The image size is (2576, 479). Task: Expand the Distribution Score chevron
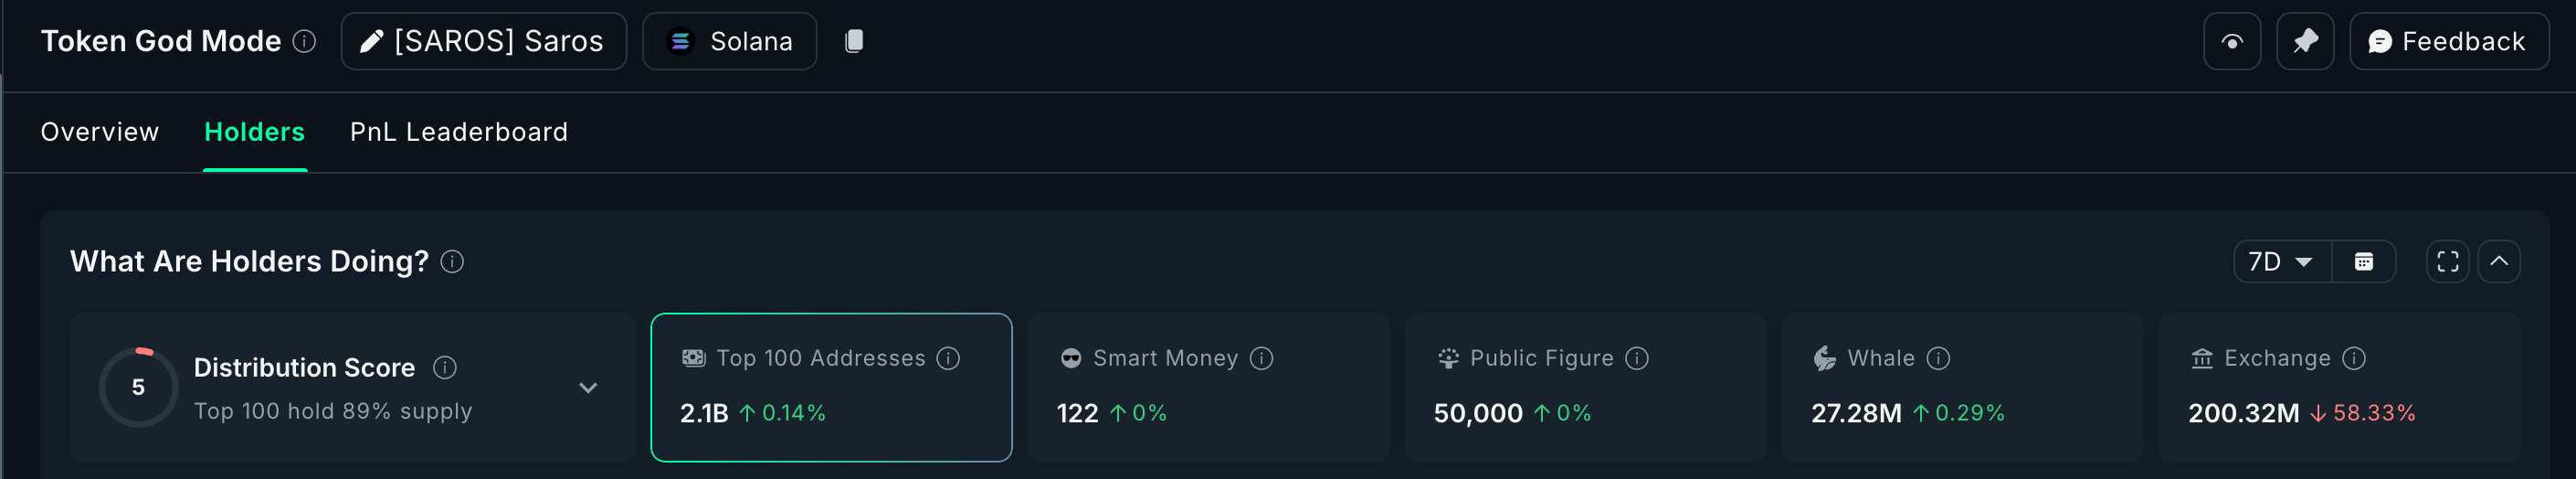[588, 388]
